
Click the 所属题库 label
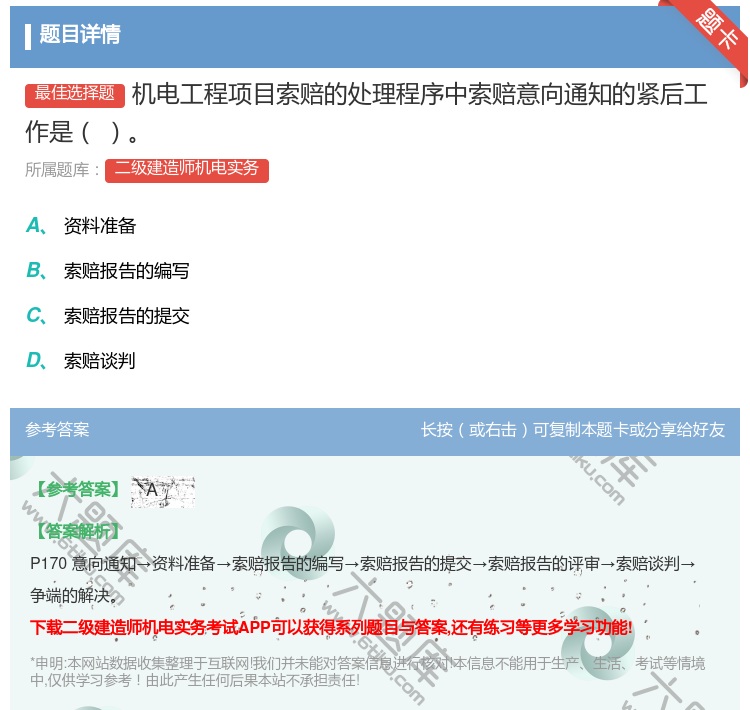tap(62, 170)
